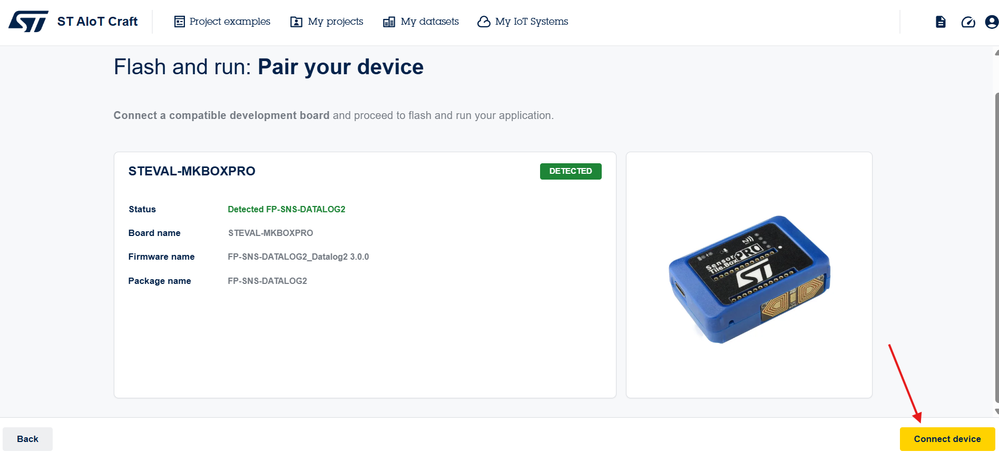
Task: Click the 'Flash and run: Pair your device' heading
Action: click(x=268, y=67)
